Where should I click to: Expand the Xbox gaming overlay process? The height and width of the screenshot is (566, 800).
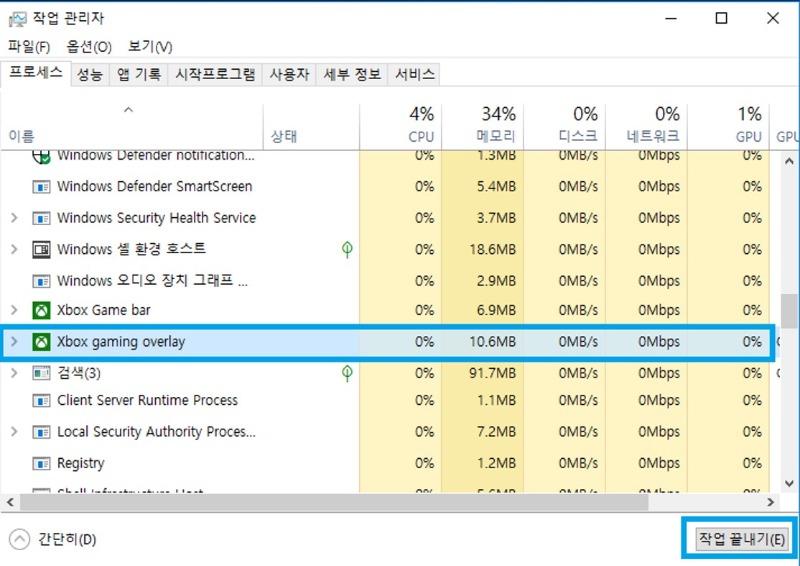point(14,342)
